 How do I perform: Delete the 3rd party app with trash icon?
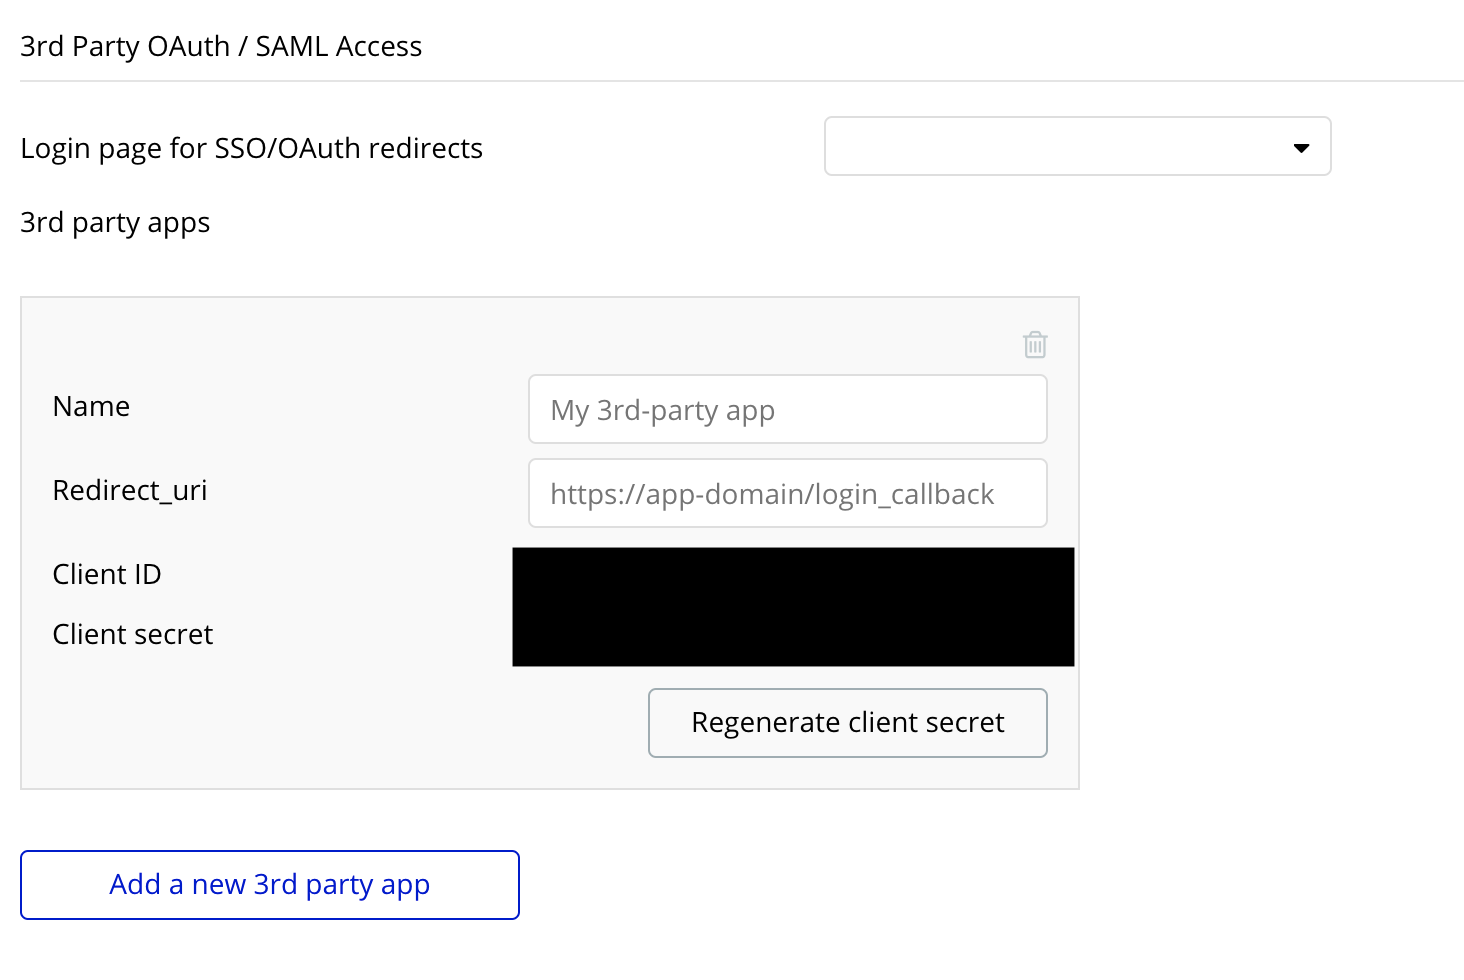1035,345
